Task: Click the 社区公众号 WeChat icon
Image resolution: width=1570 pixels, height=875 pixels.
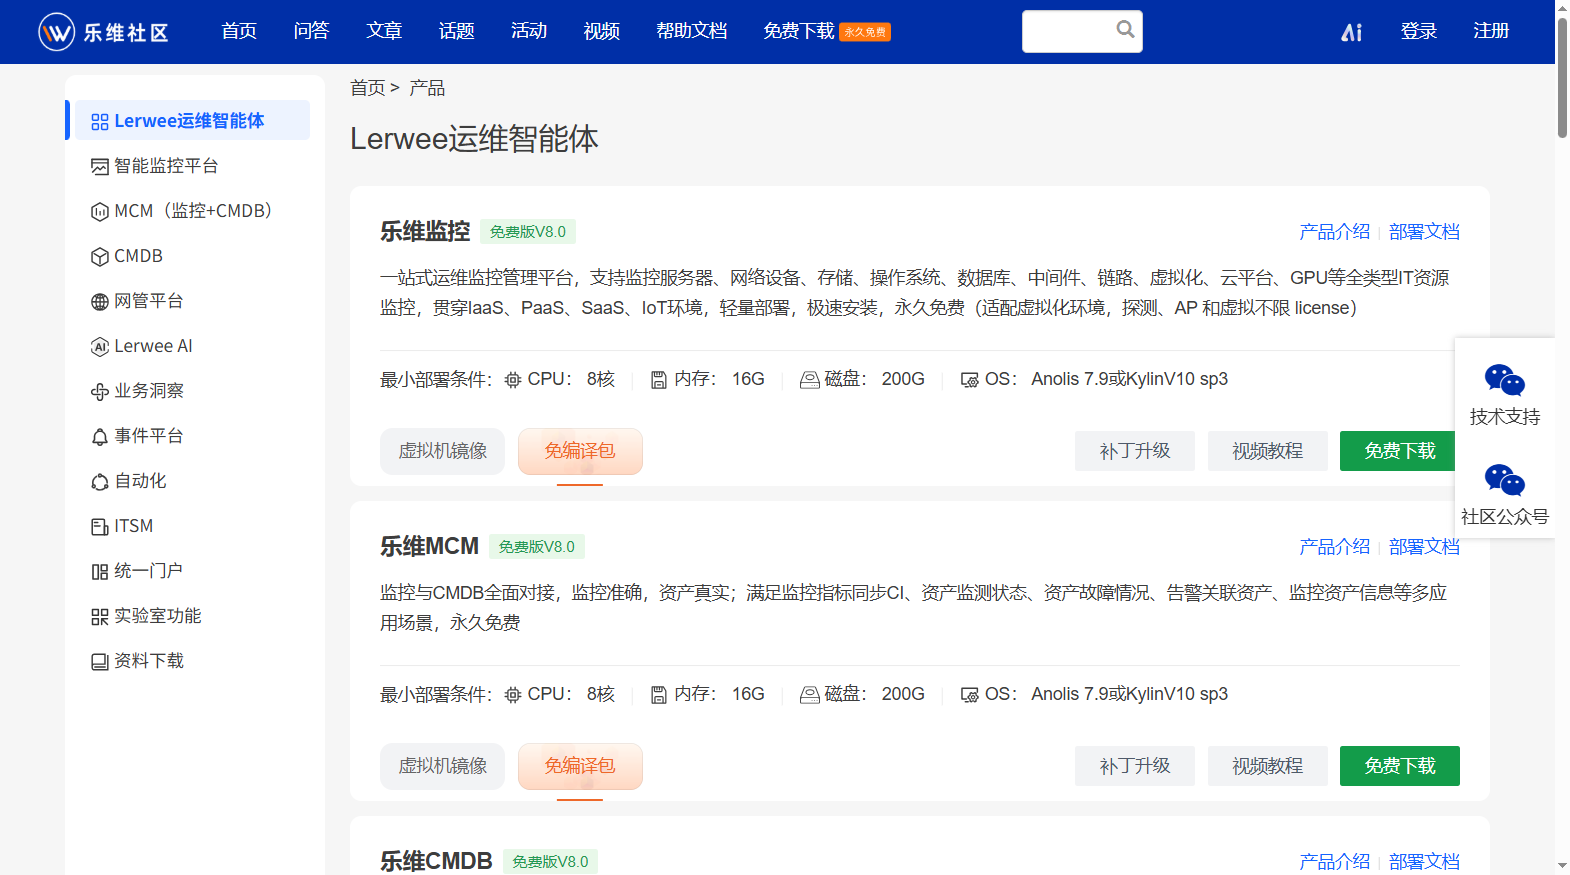Action: 1504,481
